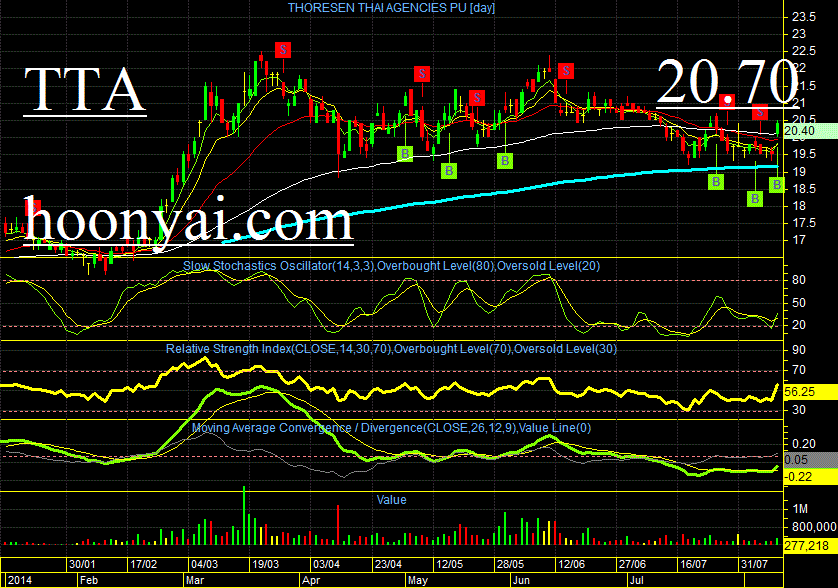Select the 04/03 date on time axis
Viewport: 838px width, 588px height.
[x=205, y=564]
